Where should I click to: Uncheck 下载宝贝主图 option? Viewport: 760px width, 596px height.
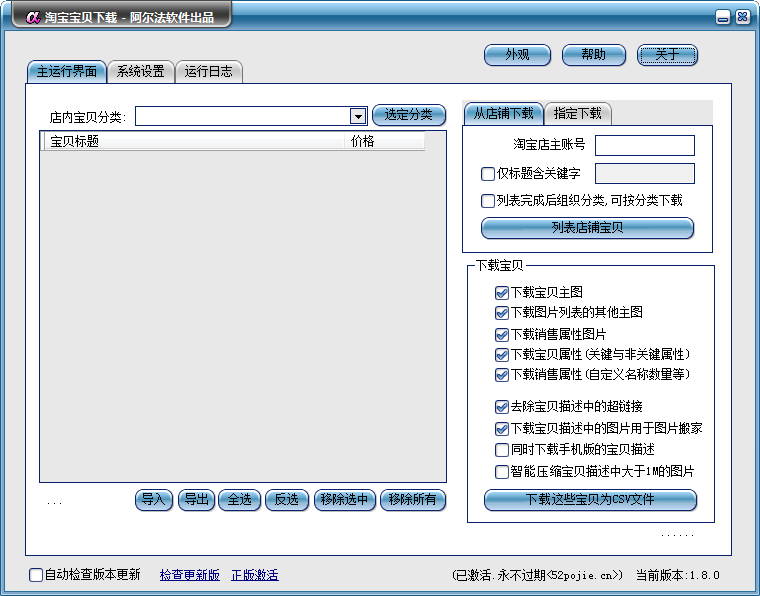(x=502, y=293)
